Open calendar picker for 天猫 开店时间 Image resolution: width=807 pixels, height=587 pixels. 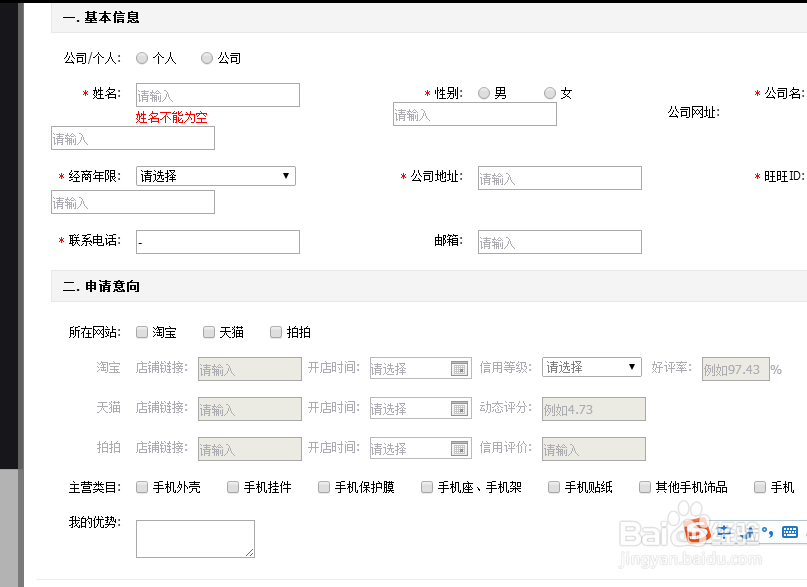click(x=459, y=408)
